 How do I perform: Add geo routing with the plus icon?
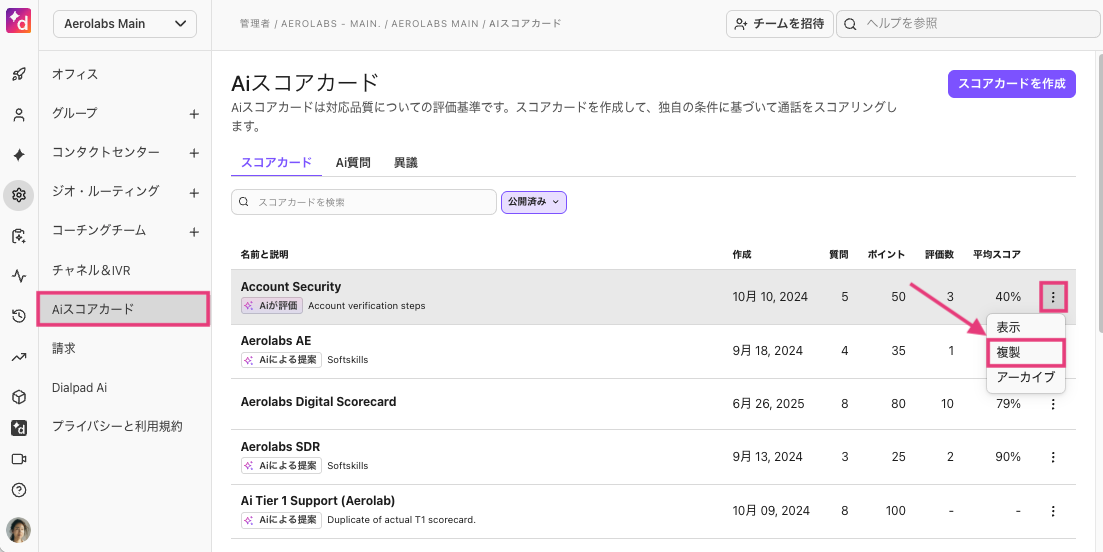(x=195, y=193)
